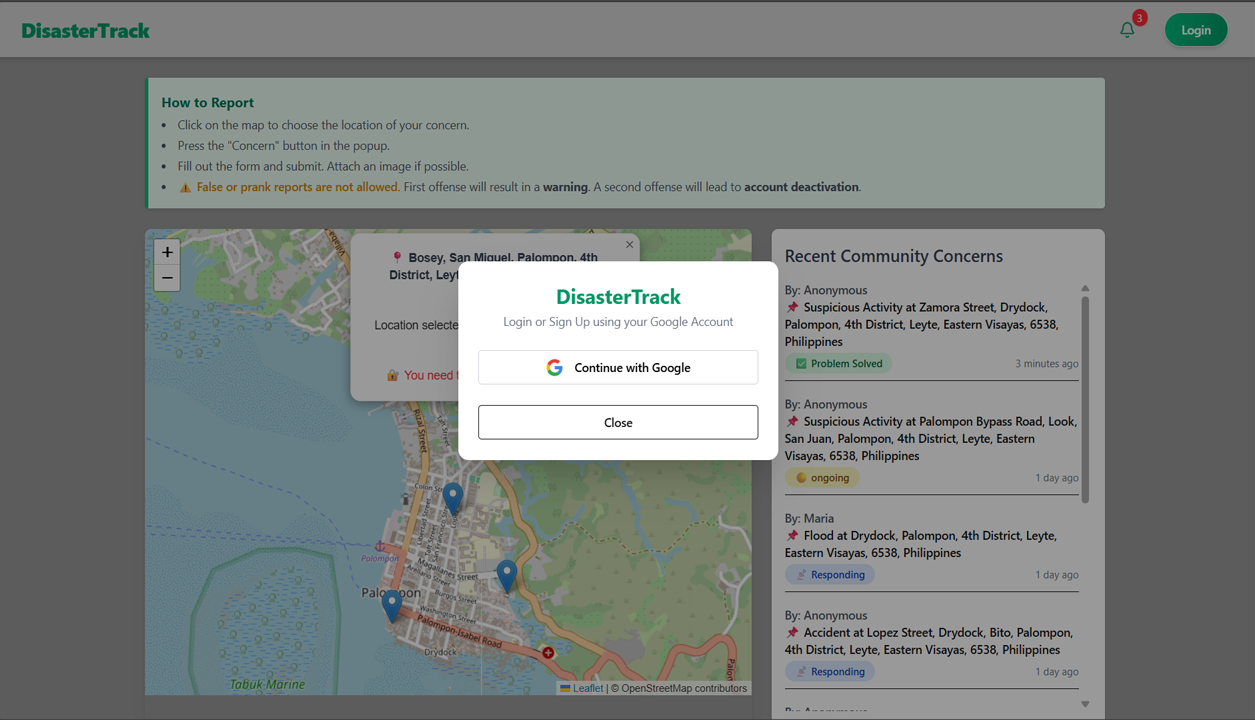The height and width of the screenshot is (720, 1255).
Task: Click the DisasterTrack logo in header
Action: tap(86, 31)
